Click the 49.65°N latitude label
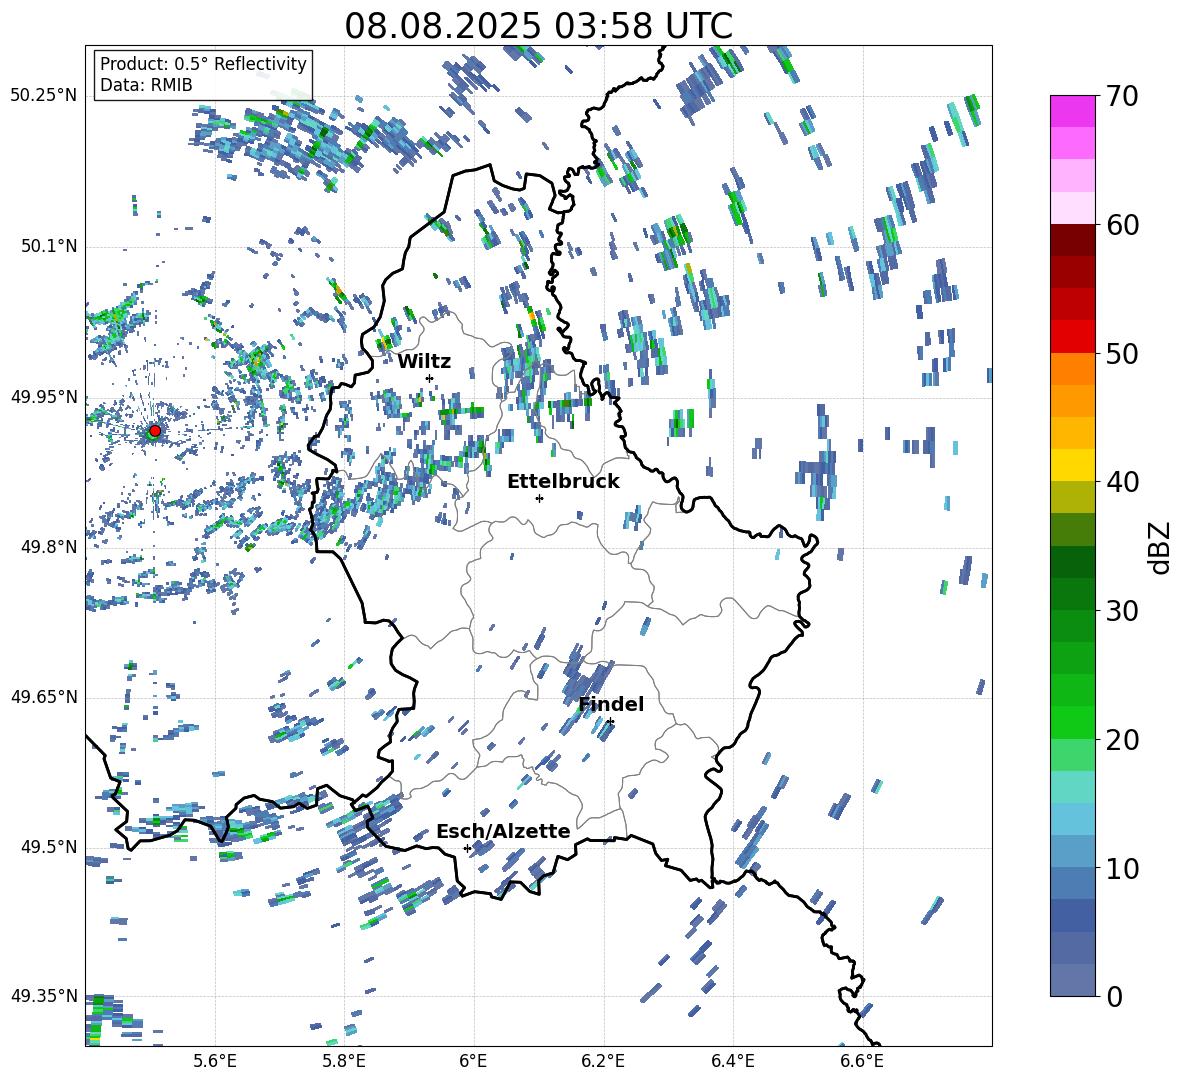1184x1081 pixels. tap(44, 696)
